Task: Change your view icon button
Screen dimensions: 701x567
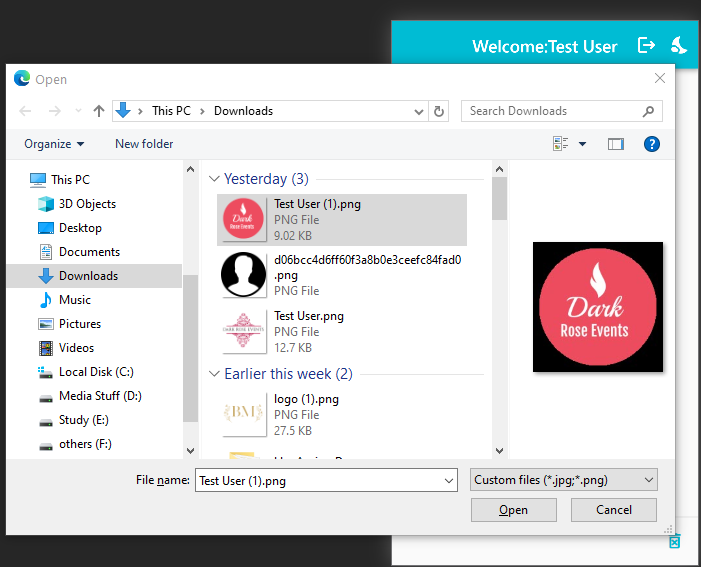Action: click(561, 144)
